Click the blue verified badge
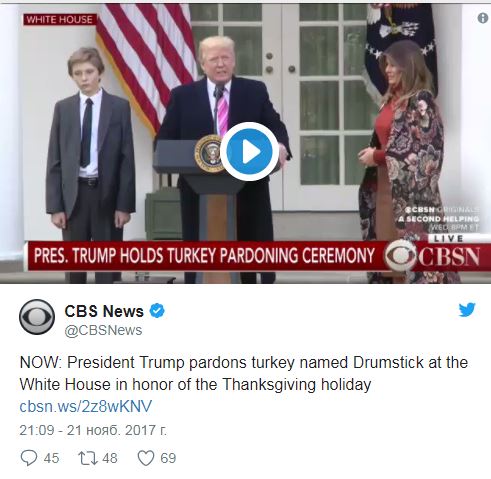This screenshot has height=479, width=491. (x=157, y=311)
